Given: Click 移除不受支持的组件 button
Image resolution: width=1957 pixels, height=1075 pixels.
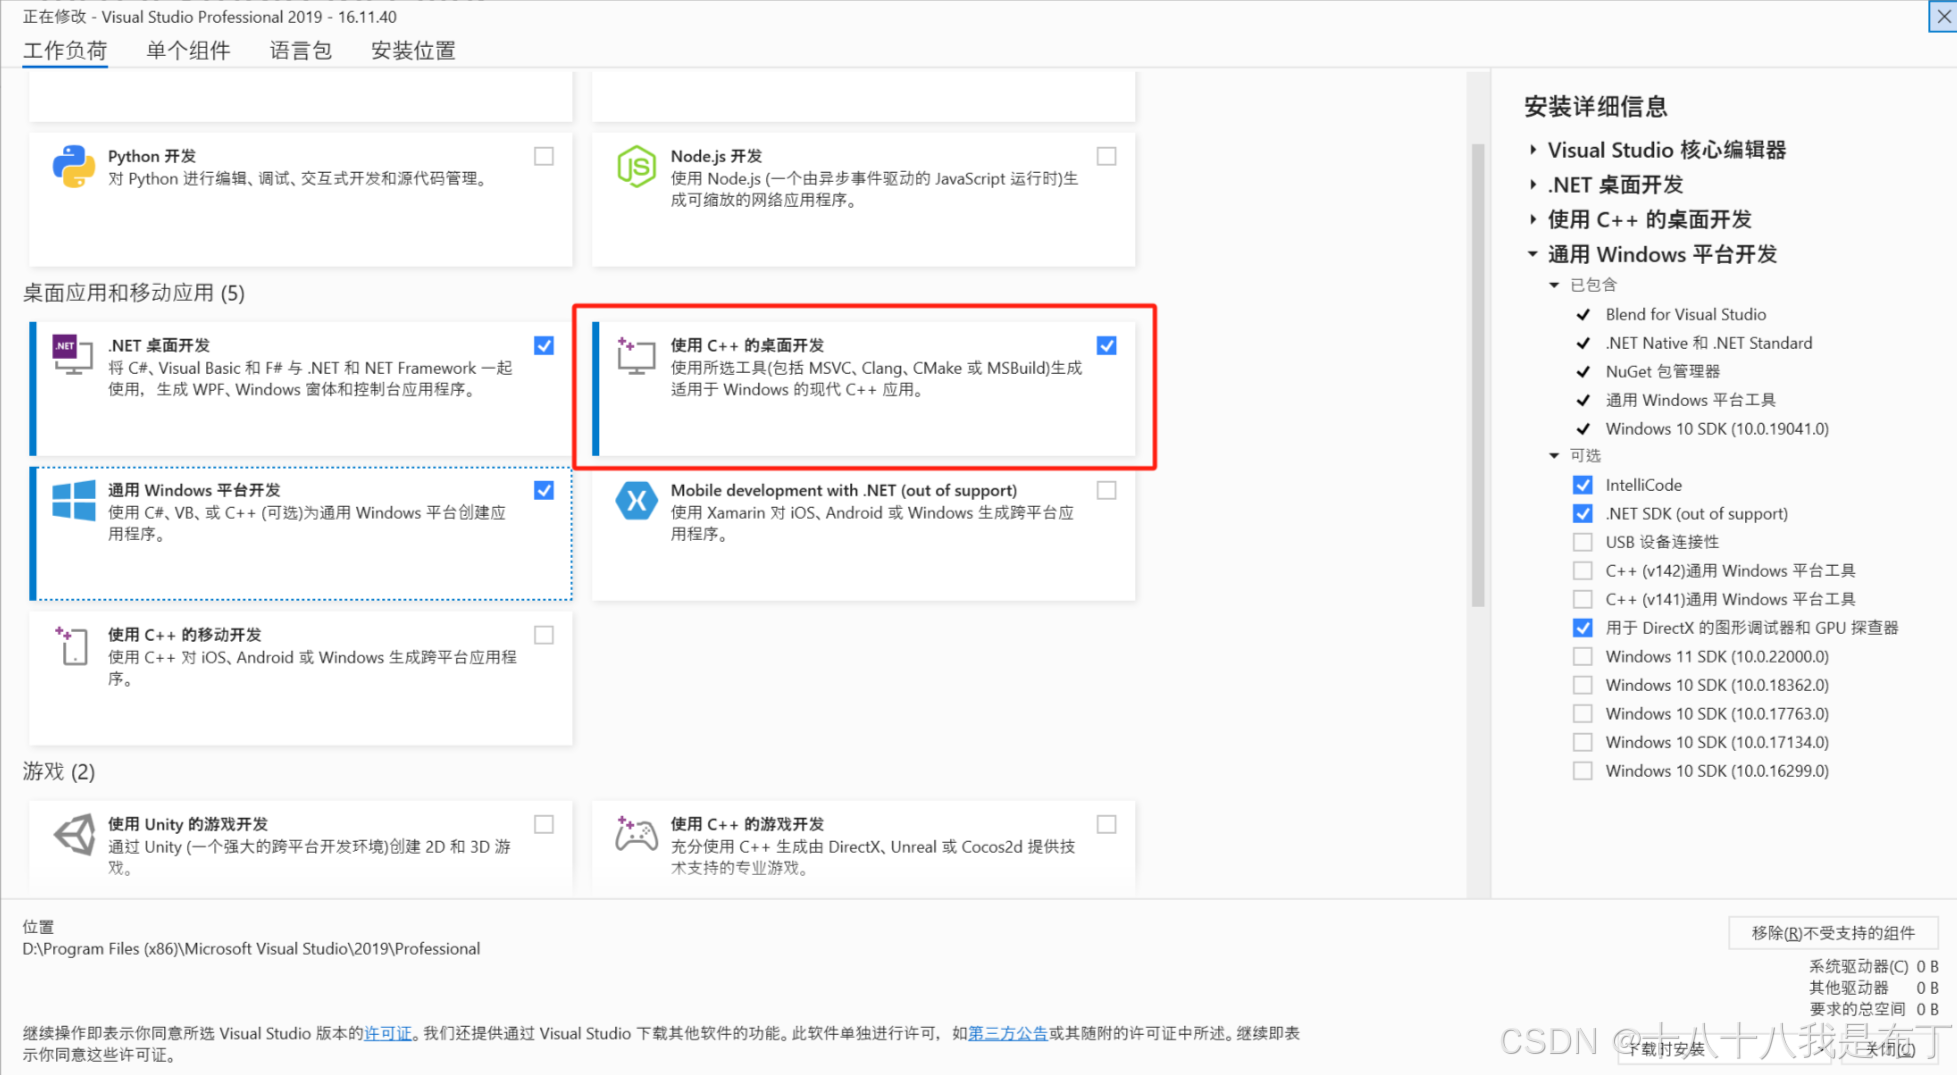Looking at the screenshot, I should click(1833, 932).
